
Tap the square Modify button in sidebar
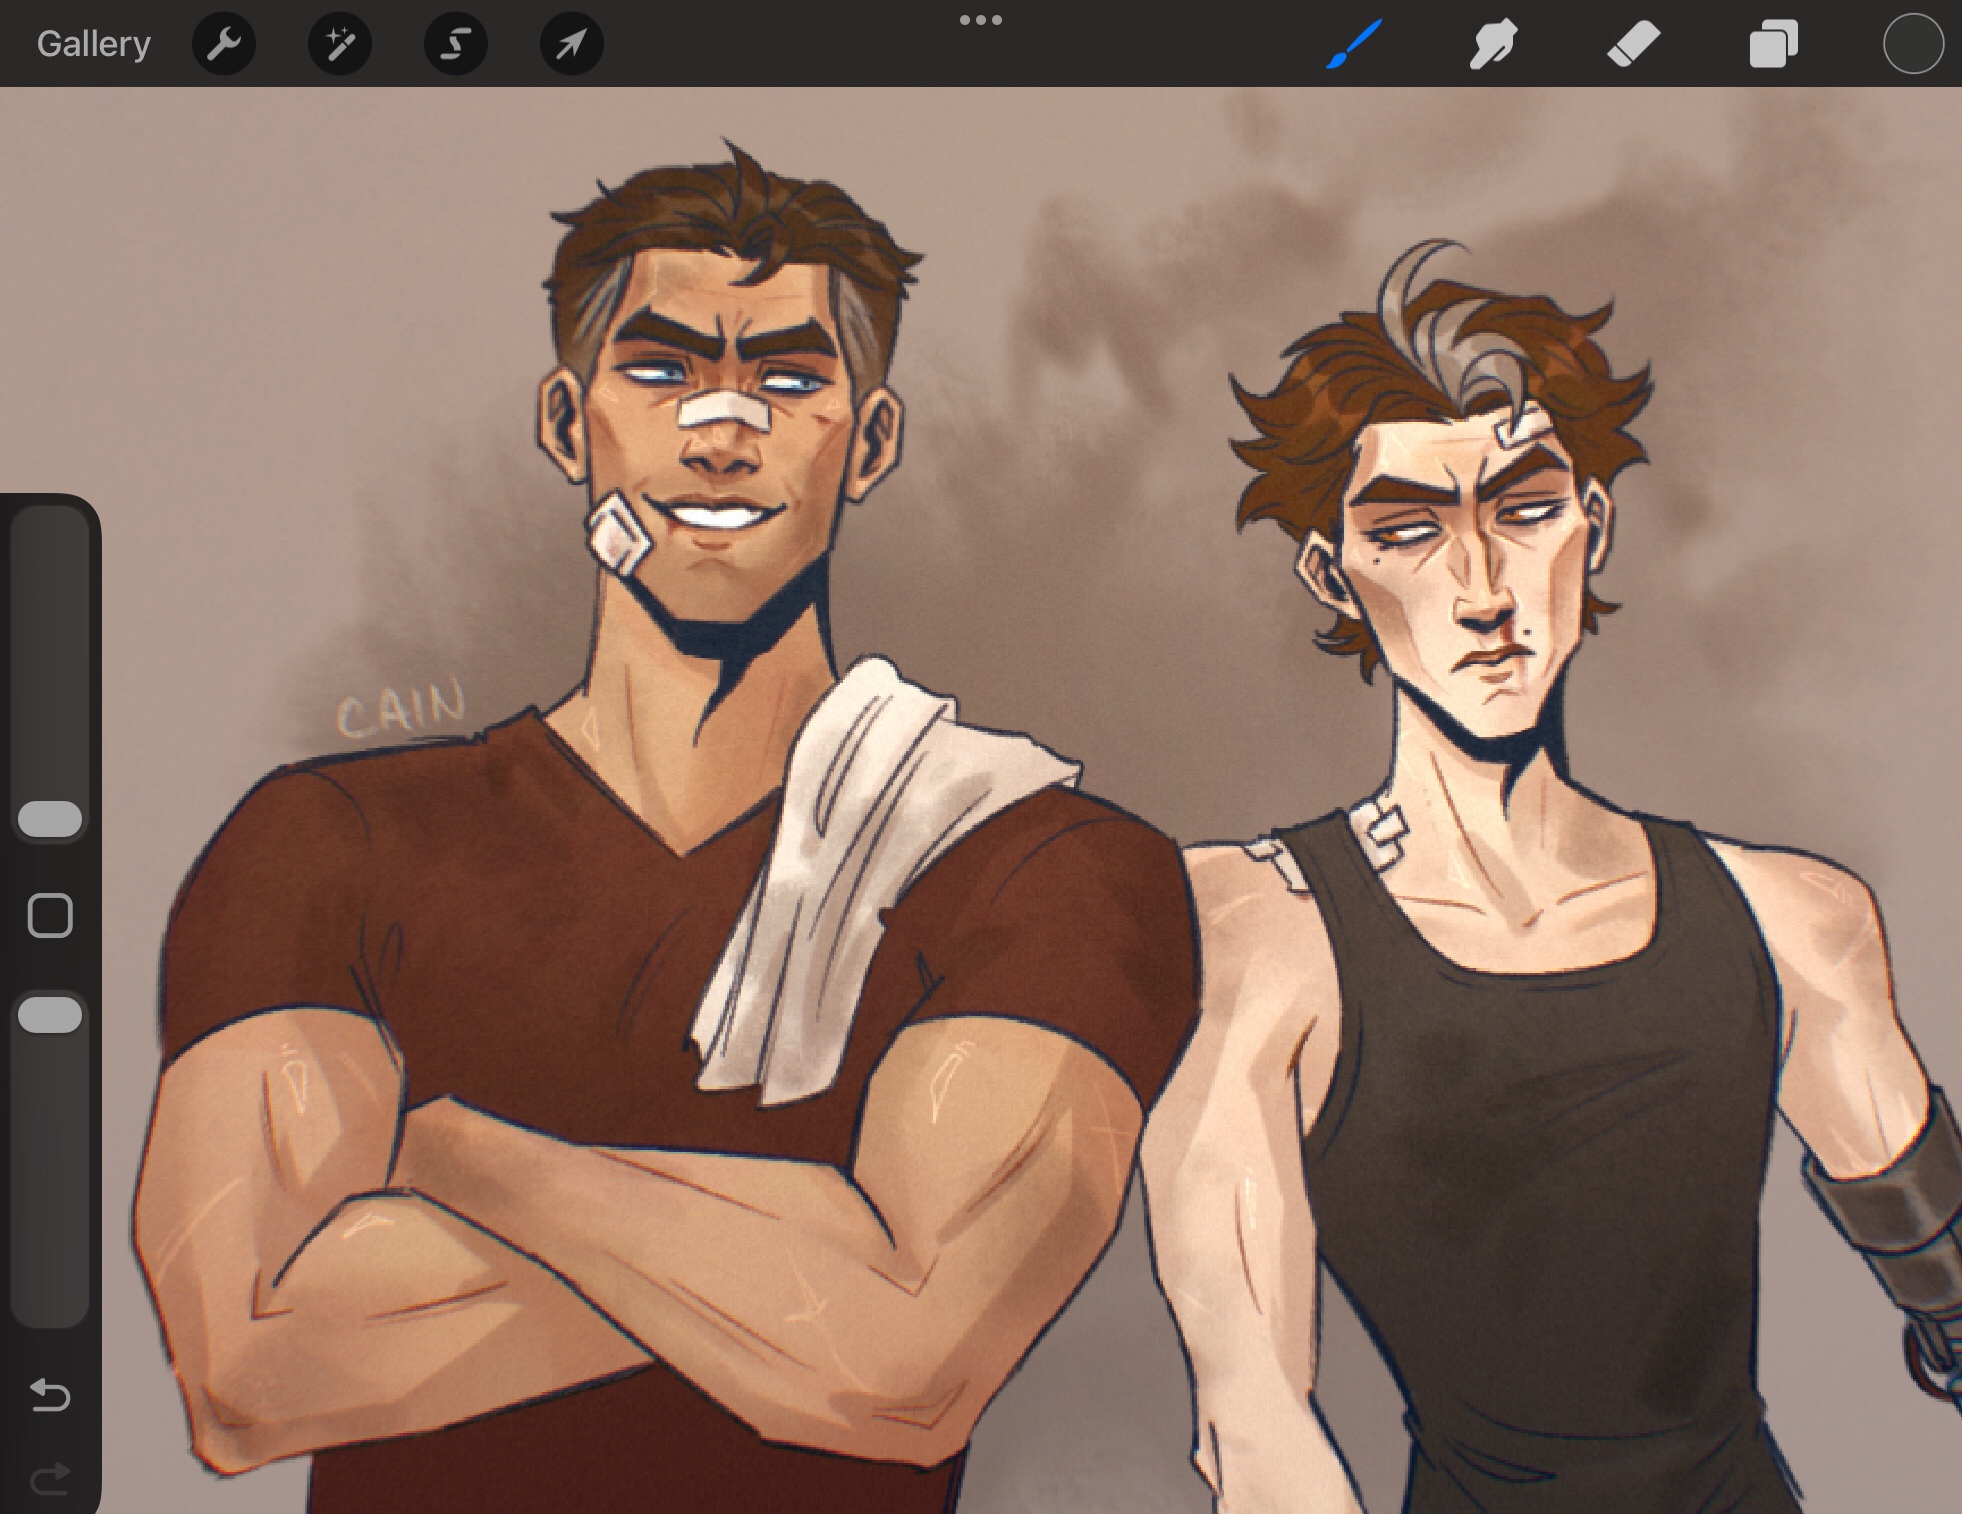click(x=50, y=915)
